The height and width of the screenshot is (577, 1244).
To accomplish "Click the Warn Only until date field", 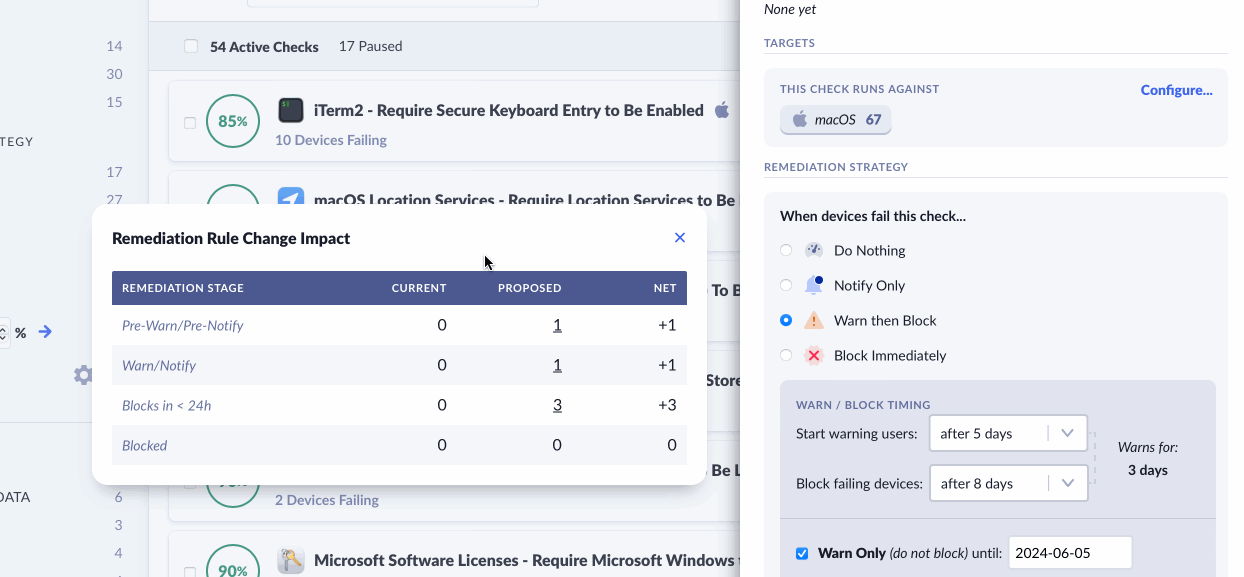I will pos(1070,553).
